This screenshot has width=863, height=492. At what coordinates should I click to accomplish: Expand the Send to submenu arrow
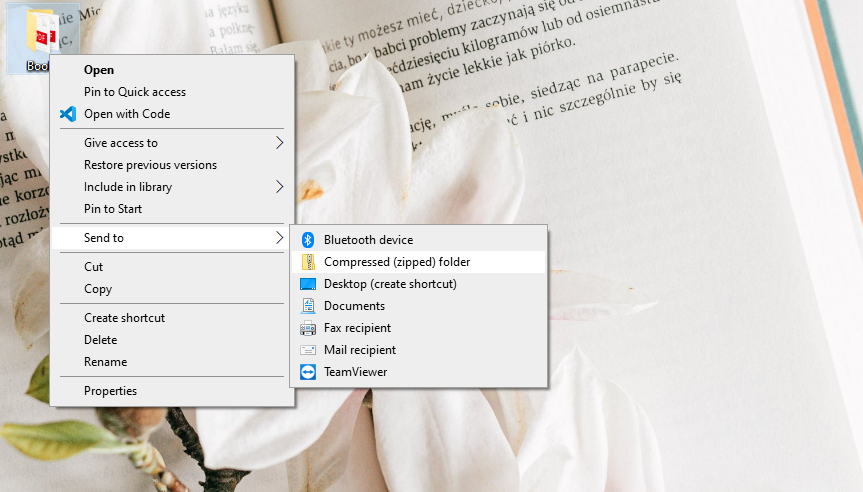point(280,238)
